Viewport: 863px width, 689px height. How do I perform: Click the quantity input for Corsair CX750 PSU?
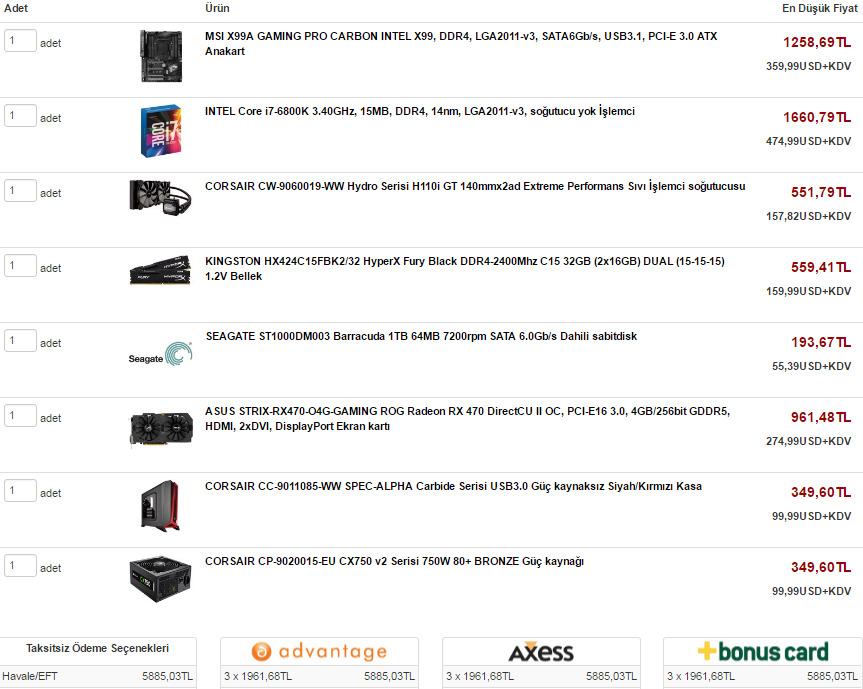click(20, 566)
